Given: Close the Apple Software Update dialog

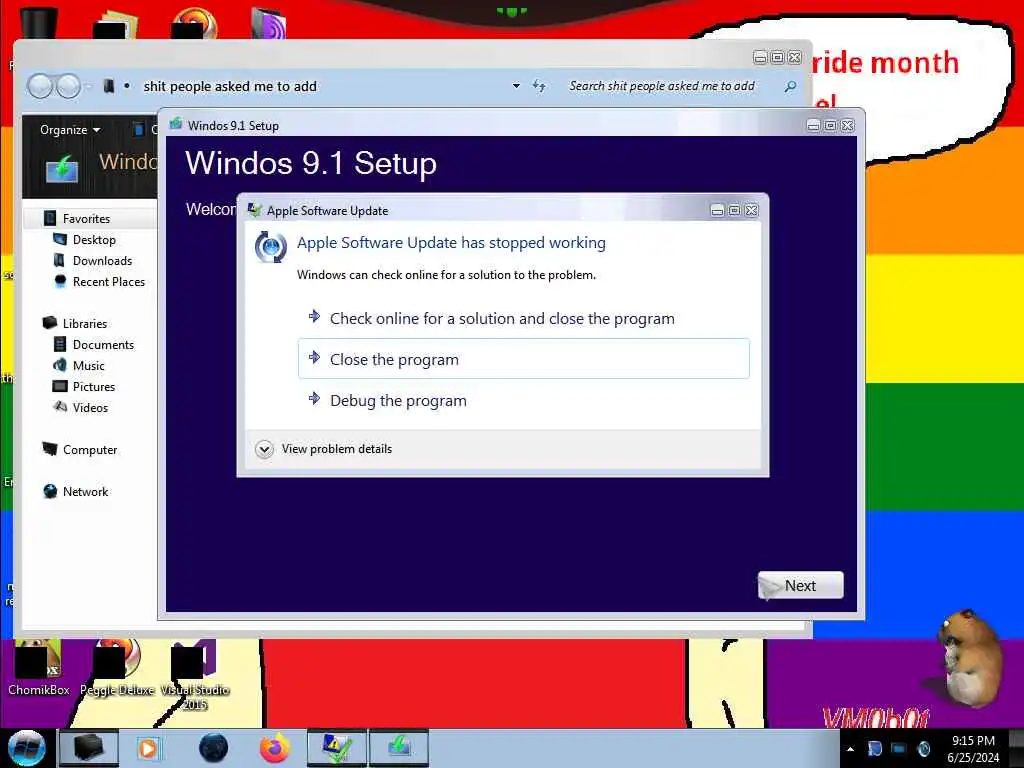Looking at the screenshot, I should tap(752, 210).
